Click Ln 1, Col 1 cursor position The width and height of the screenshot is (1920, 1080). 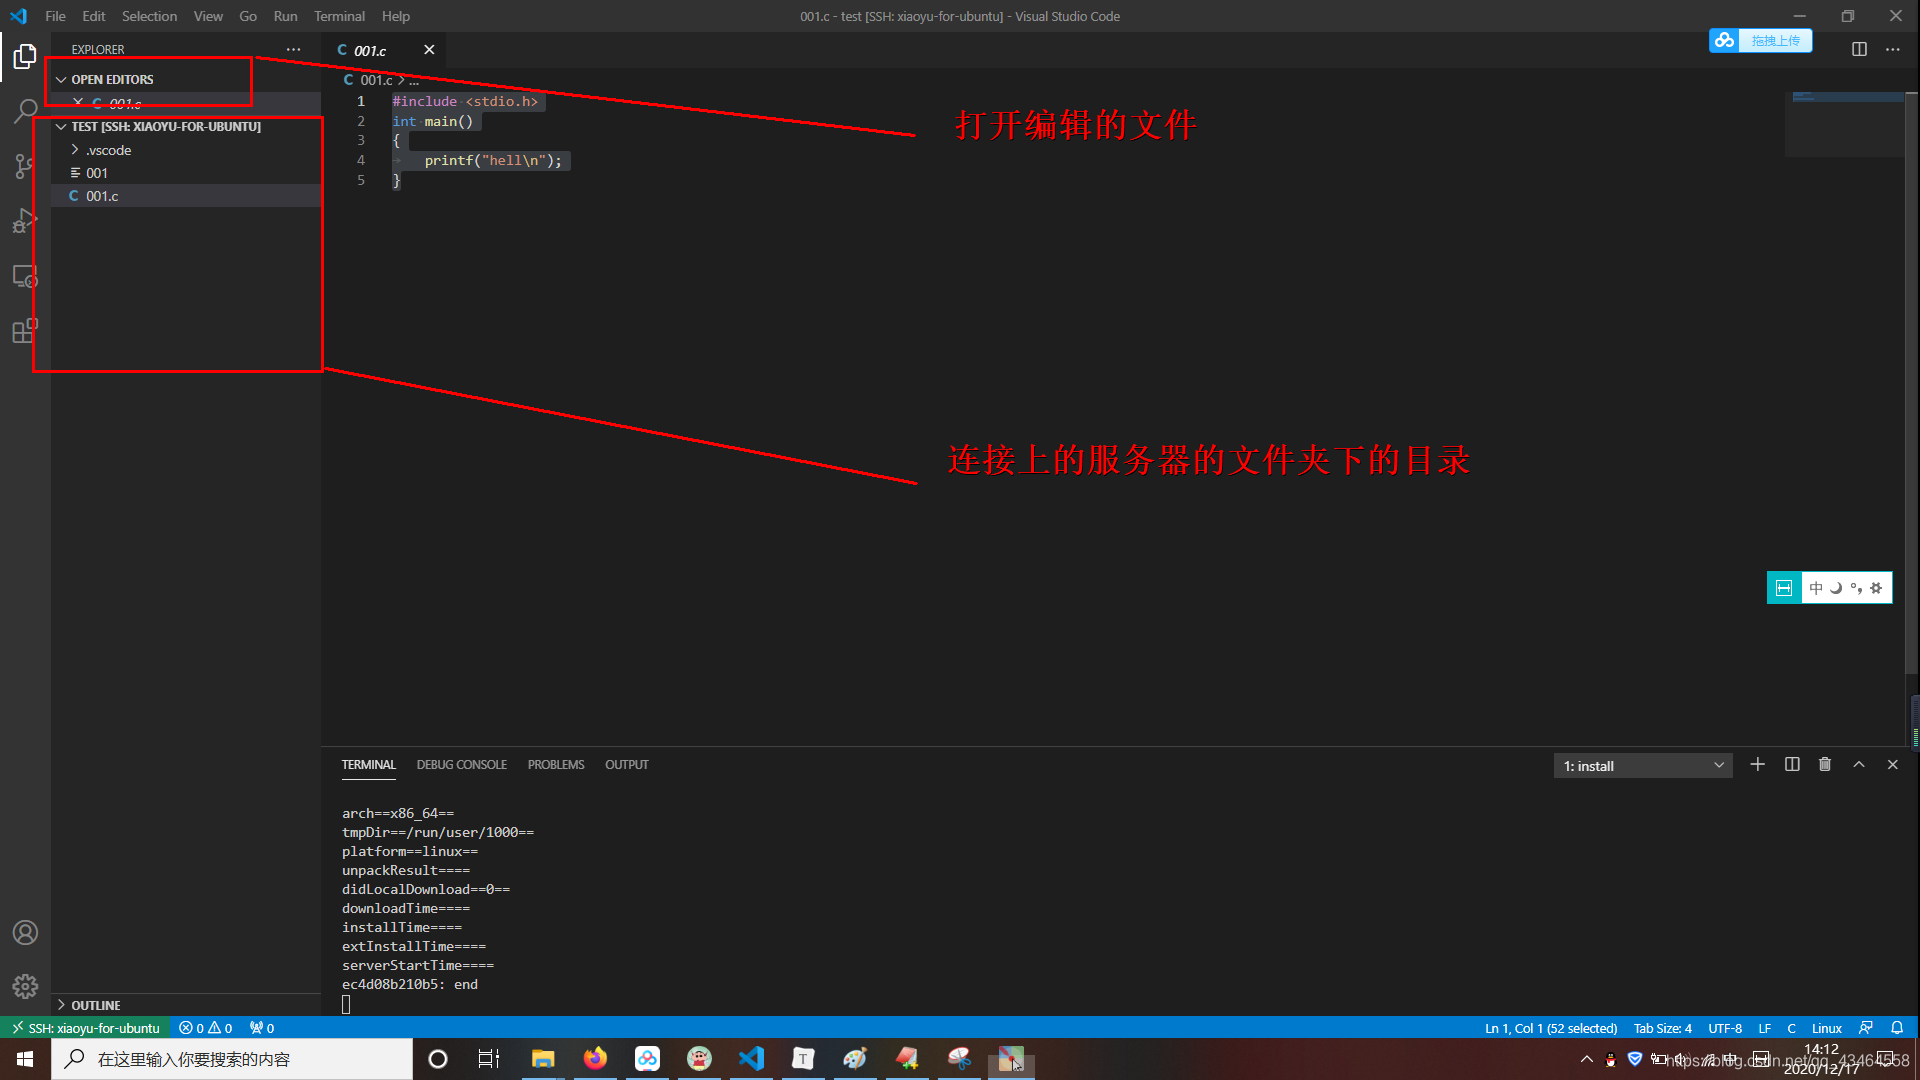click(1550, 1028)
